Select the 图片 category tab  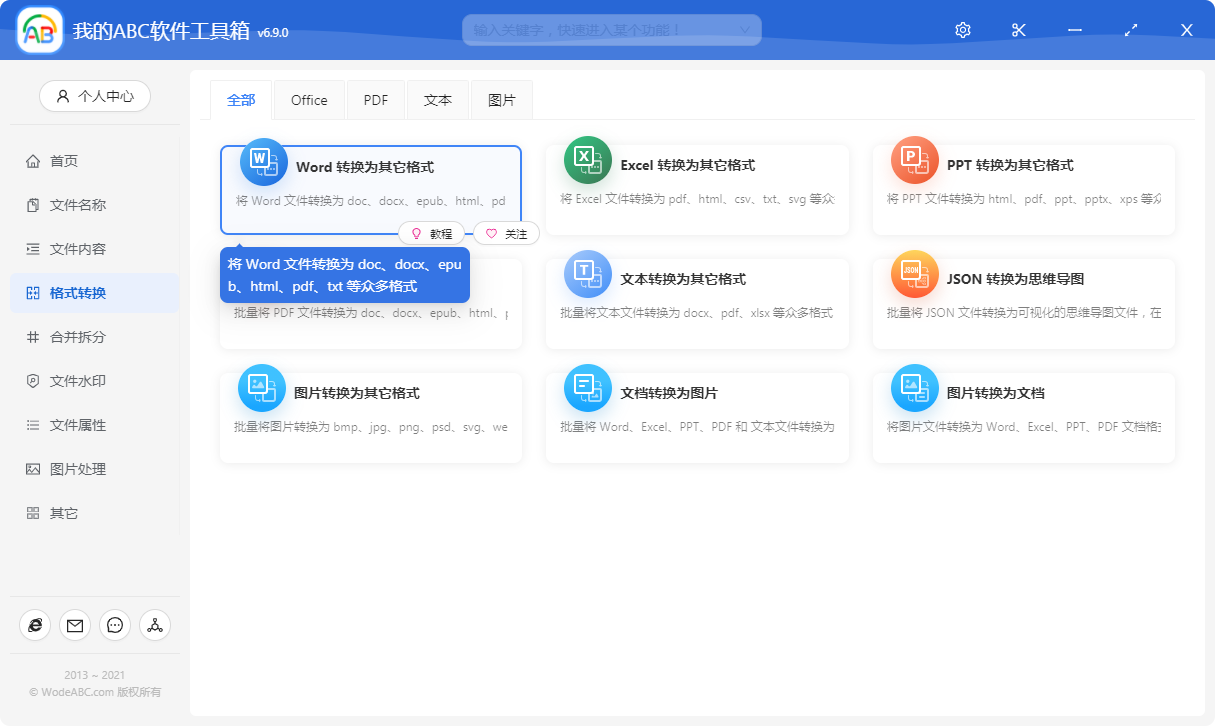501,99
